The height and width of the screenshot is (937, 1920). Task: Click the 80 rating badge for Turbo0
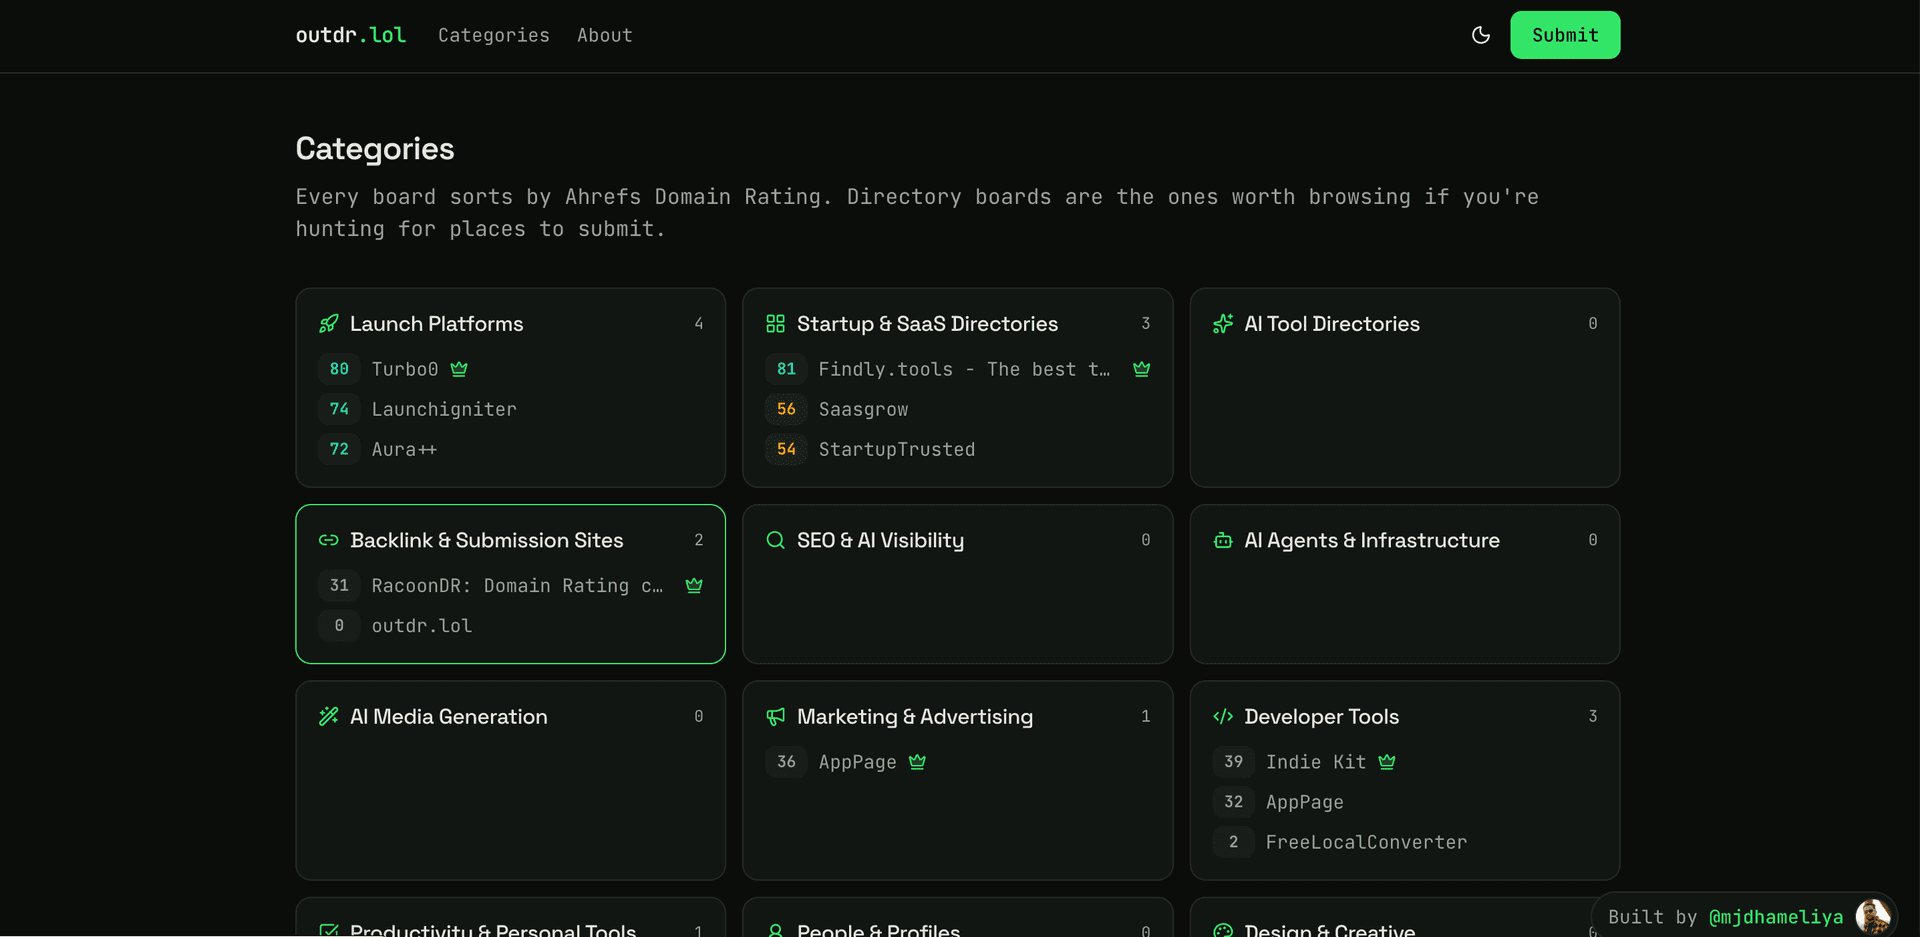click(x=339, y=369)
